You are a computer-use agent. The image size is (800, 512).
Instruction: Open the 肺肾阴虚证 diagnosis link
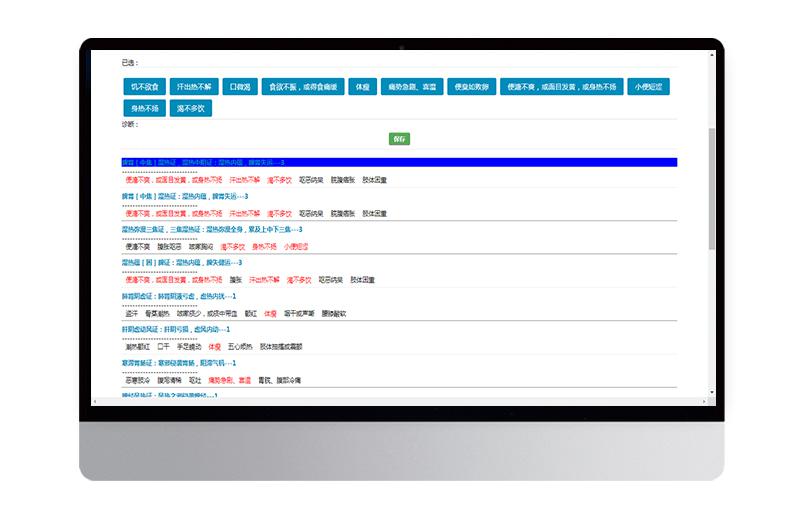click(x=179, y=296)
